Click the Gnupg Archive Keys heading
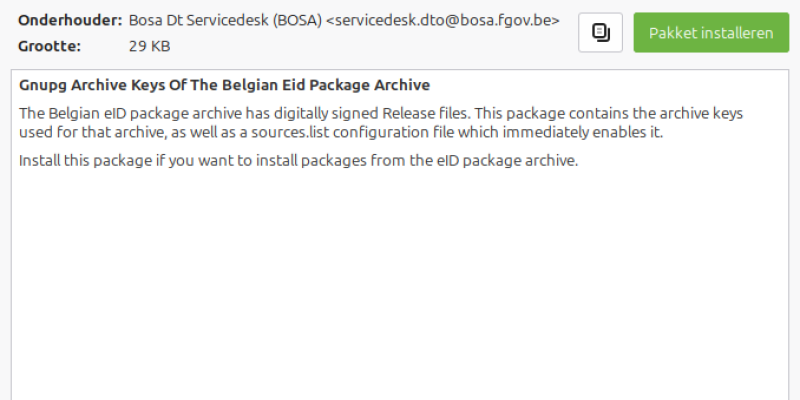800x400 pixels. [x=224, y=85]
